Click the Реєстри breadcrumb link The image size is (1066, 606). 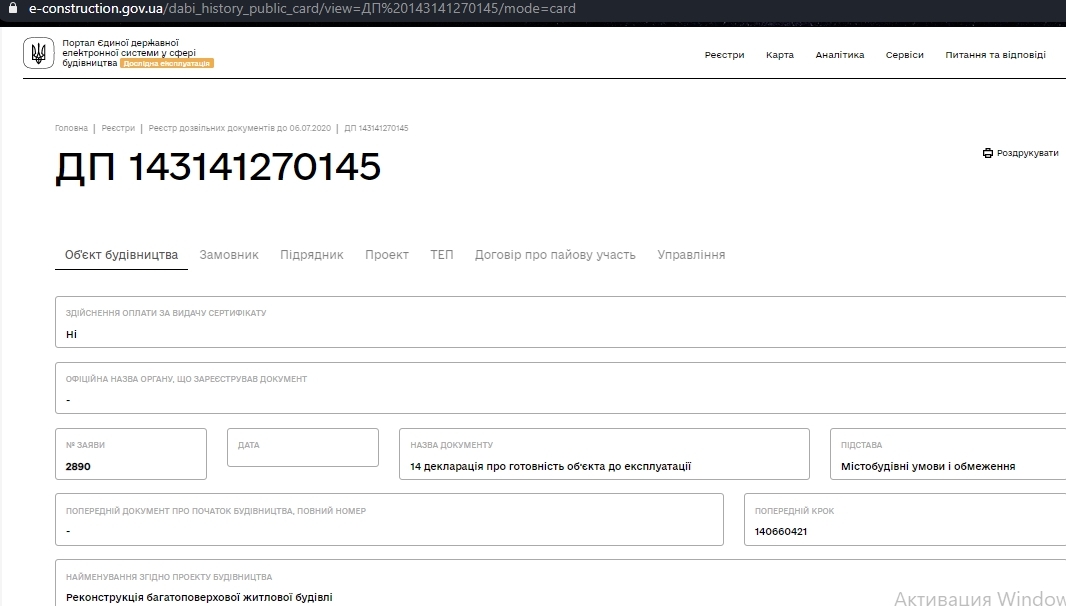[118, 128]
